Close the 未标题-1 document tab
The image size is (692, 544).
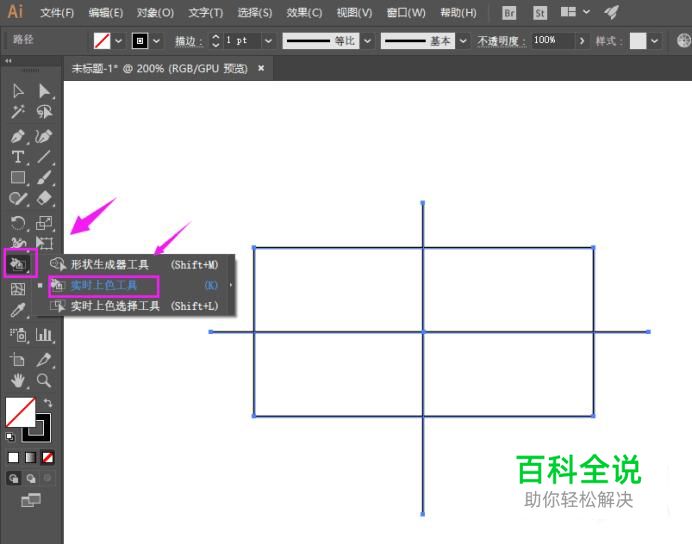261,68
